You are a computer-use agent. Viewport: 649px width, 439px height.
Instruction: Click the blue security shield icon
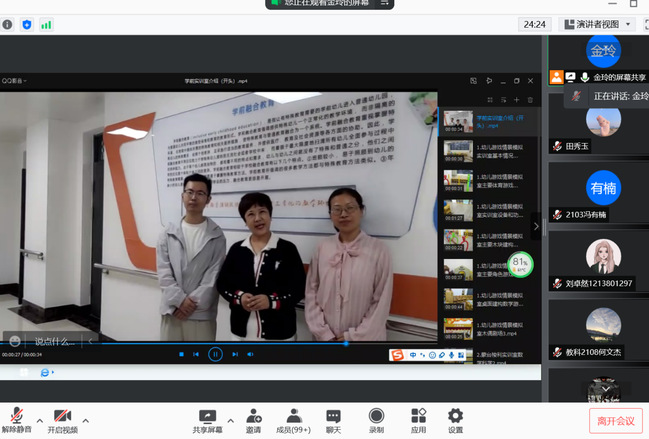(x=27, y=24)
